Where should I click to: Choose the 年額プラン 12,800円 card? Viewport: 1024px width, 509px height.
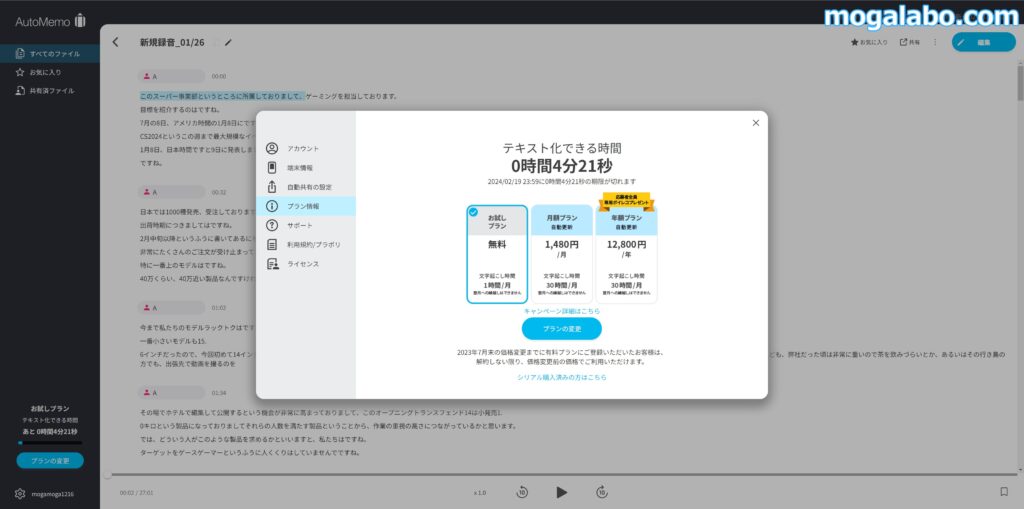(x=626, y=254)
